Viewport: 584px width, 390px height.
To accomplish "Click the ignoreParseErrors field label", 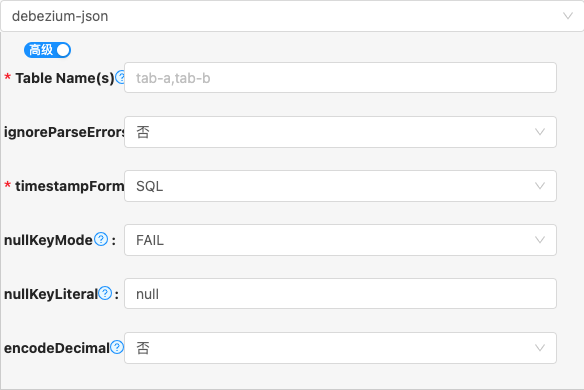I will click(x=64, y=132).
